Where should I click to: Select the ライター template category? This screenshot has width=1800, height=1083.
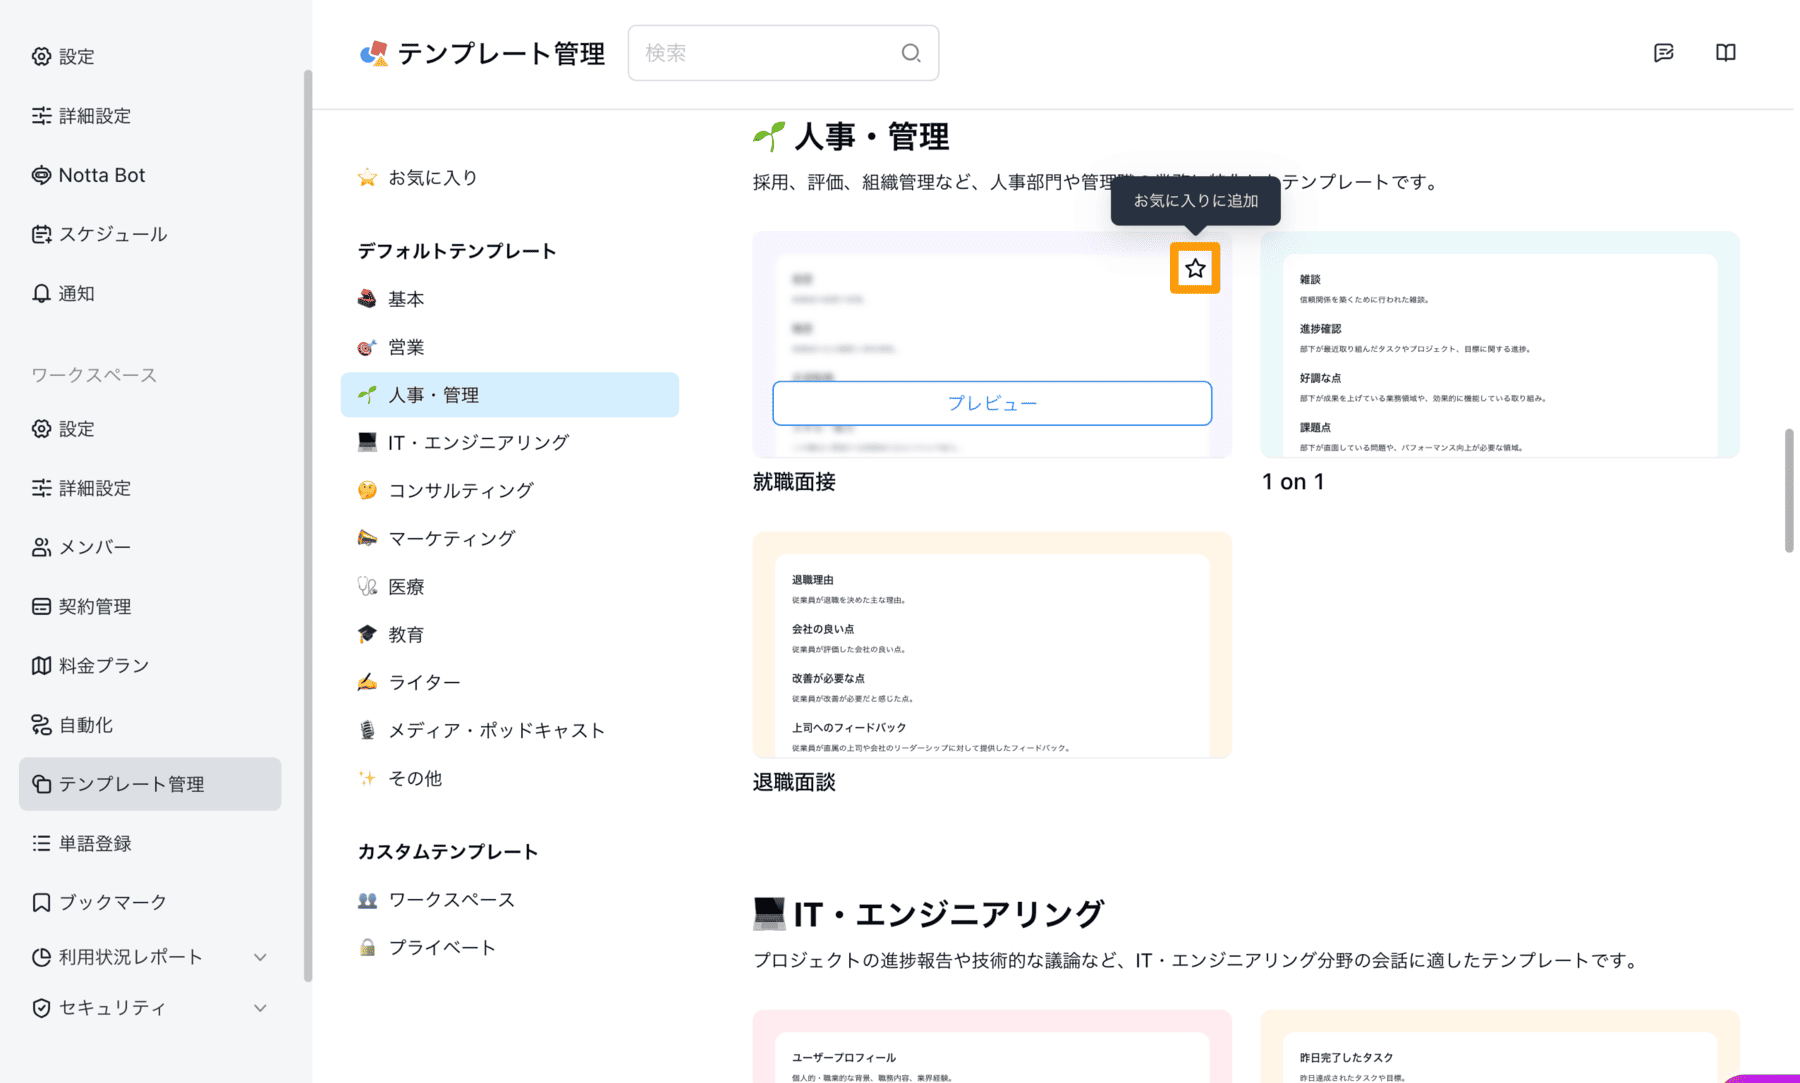click(x=509, y=682)
